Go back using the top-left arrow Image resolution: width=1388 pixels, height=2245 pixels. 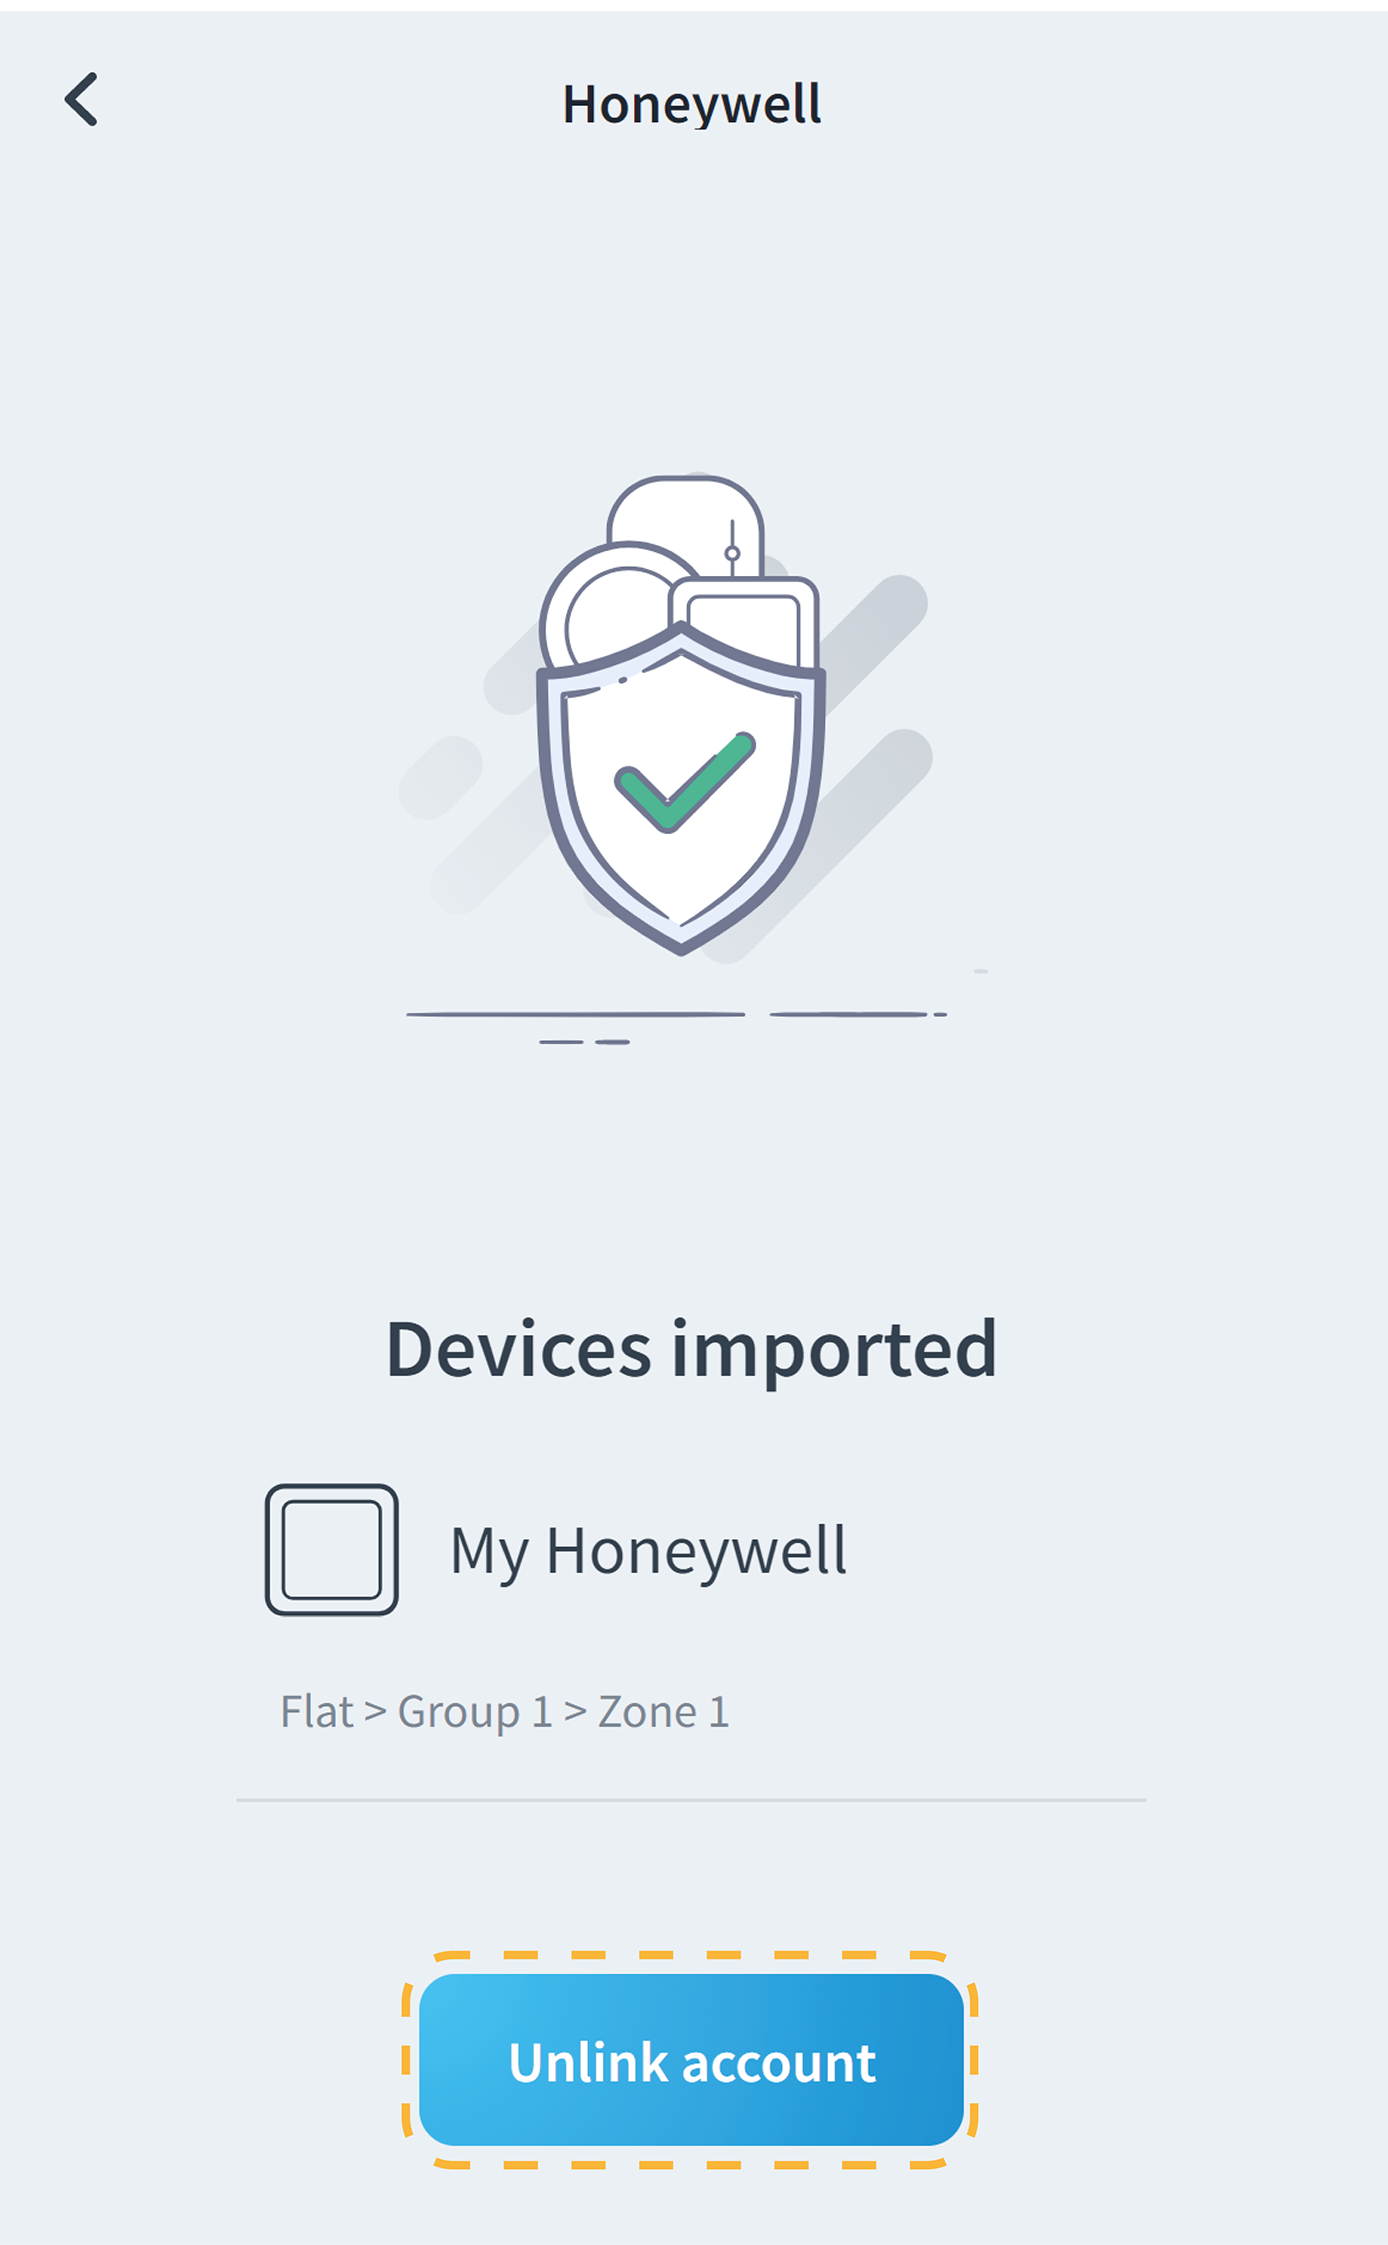(82, 100)
